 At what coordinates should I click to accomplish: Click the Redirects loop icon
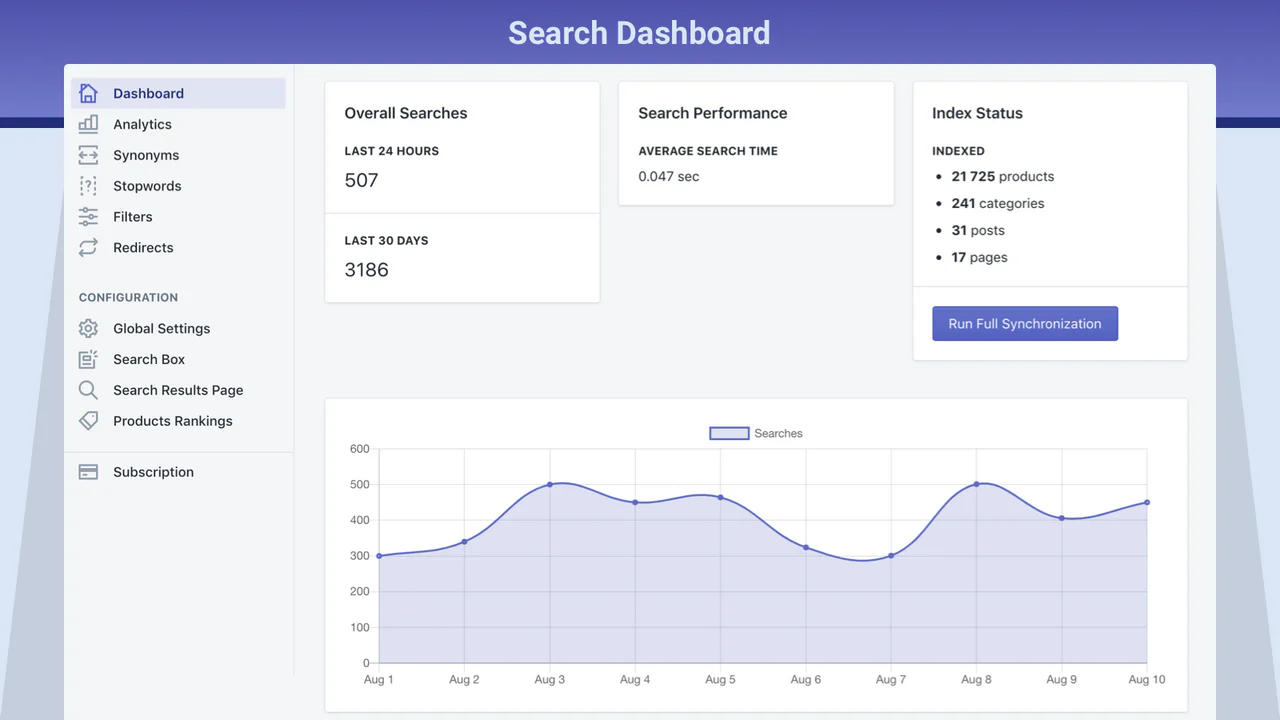point(88,248)
